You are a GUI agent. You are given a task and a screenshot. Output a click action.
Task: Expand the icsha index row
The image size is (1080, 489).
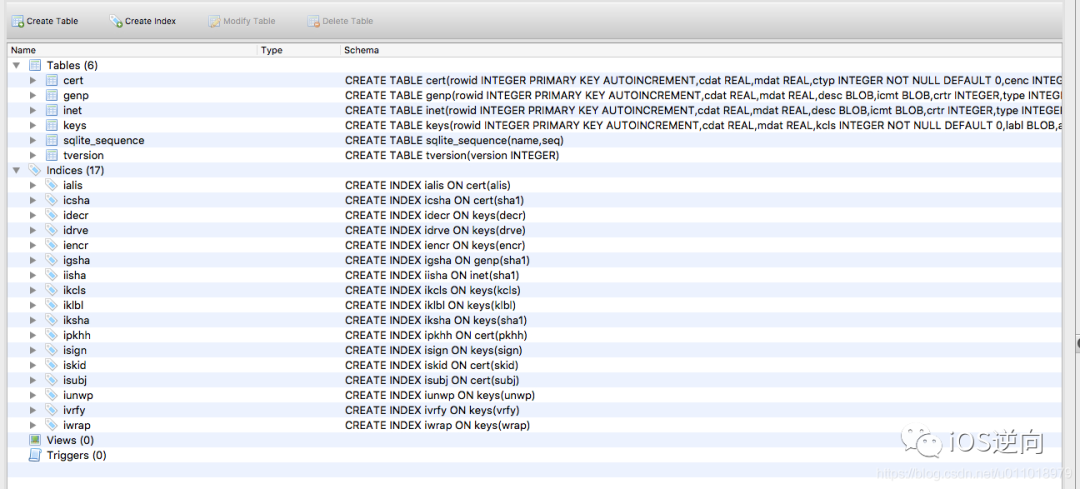click(x=33, y=200)
